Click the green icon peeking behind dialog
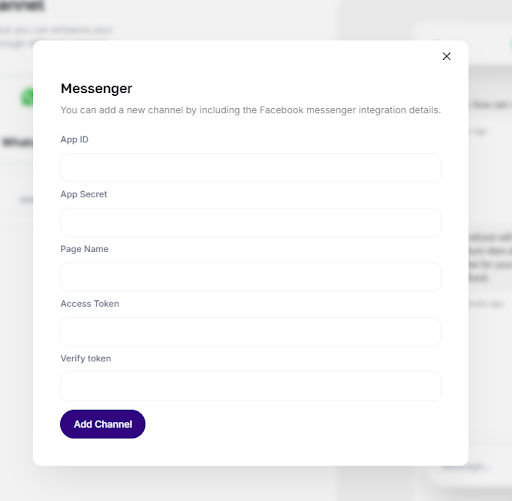Image resolution: width=512 pixels, height=501 pixels. coord(27,97)
